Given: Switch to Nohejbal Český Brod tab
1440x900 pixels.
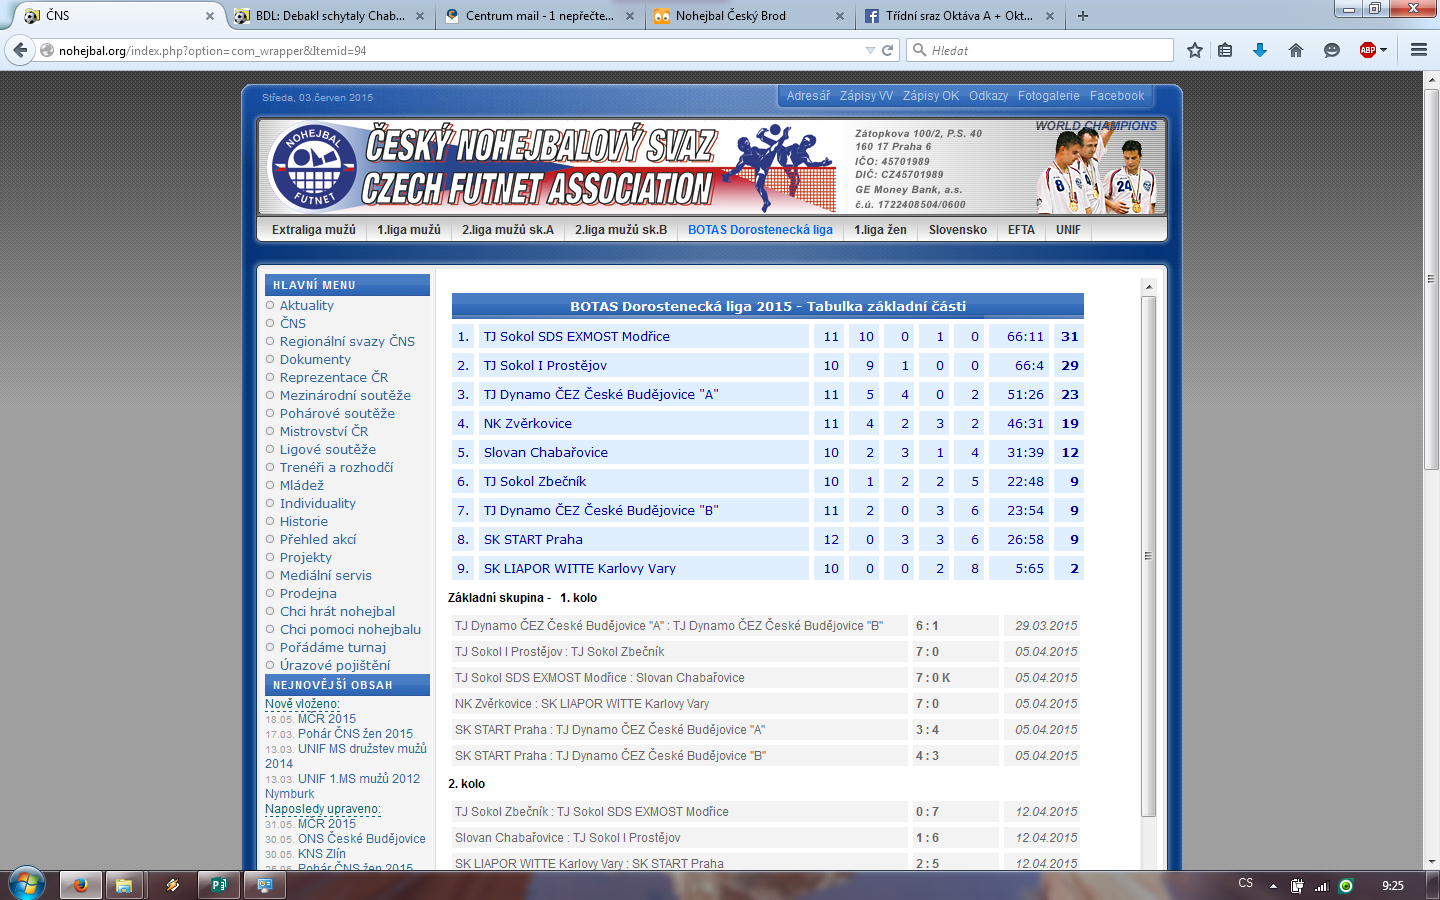Looking at the screenshot, I should tap(749, 16).
